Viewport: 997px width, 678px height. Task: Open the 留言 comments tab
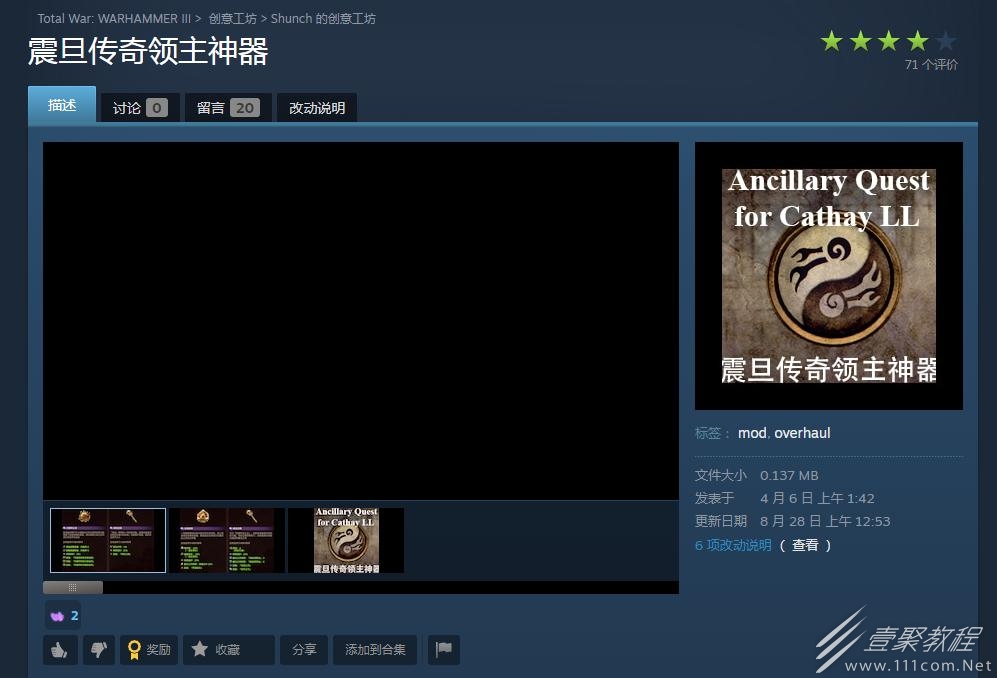(x=228, y=107)
